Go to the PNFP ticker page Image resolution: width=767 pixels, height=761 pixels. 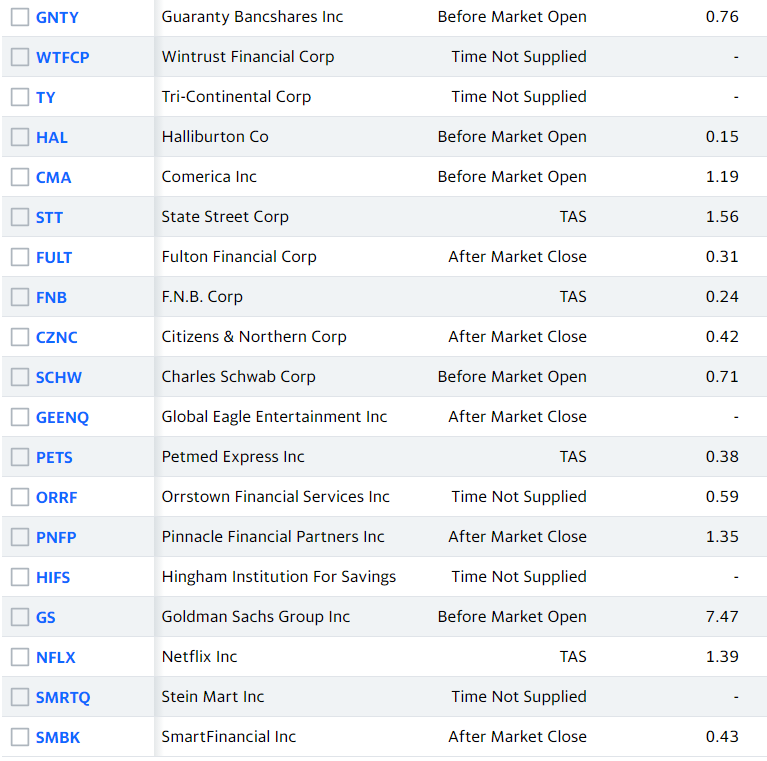(56, 537)
